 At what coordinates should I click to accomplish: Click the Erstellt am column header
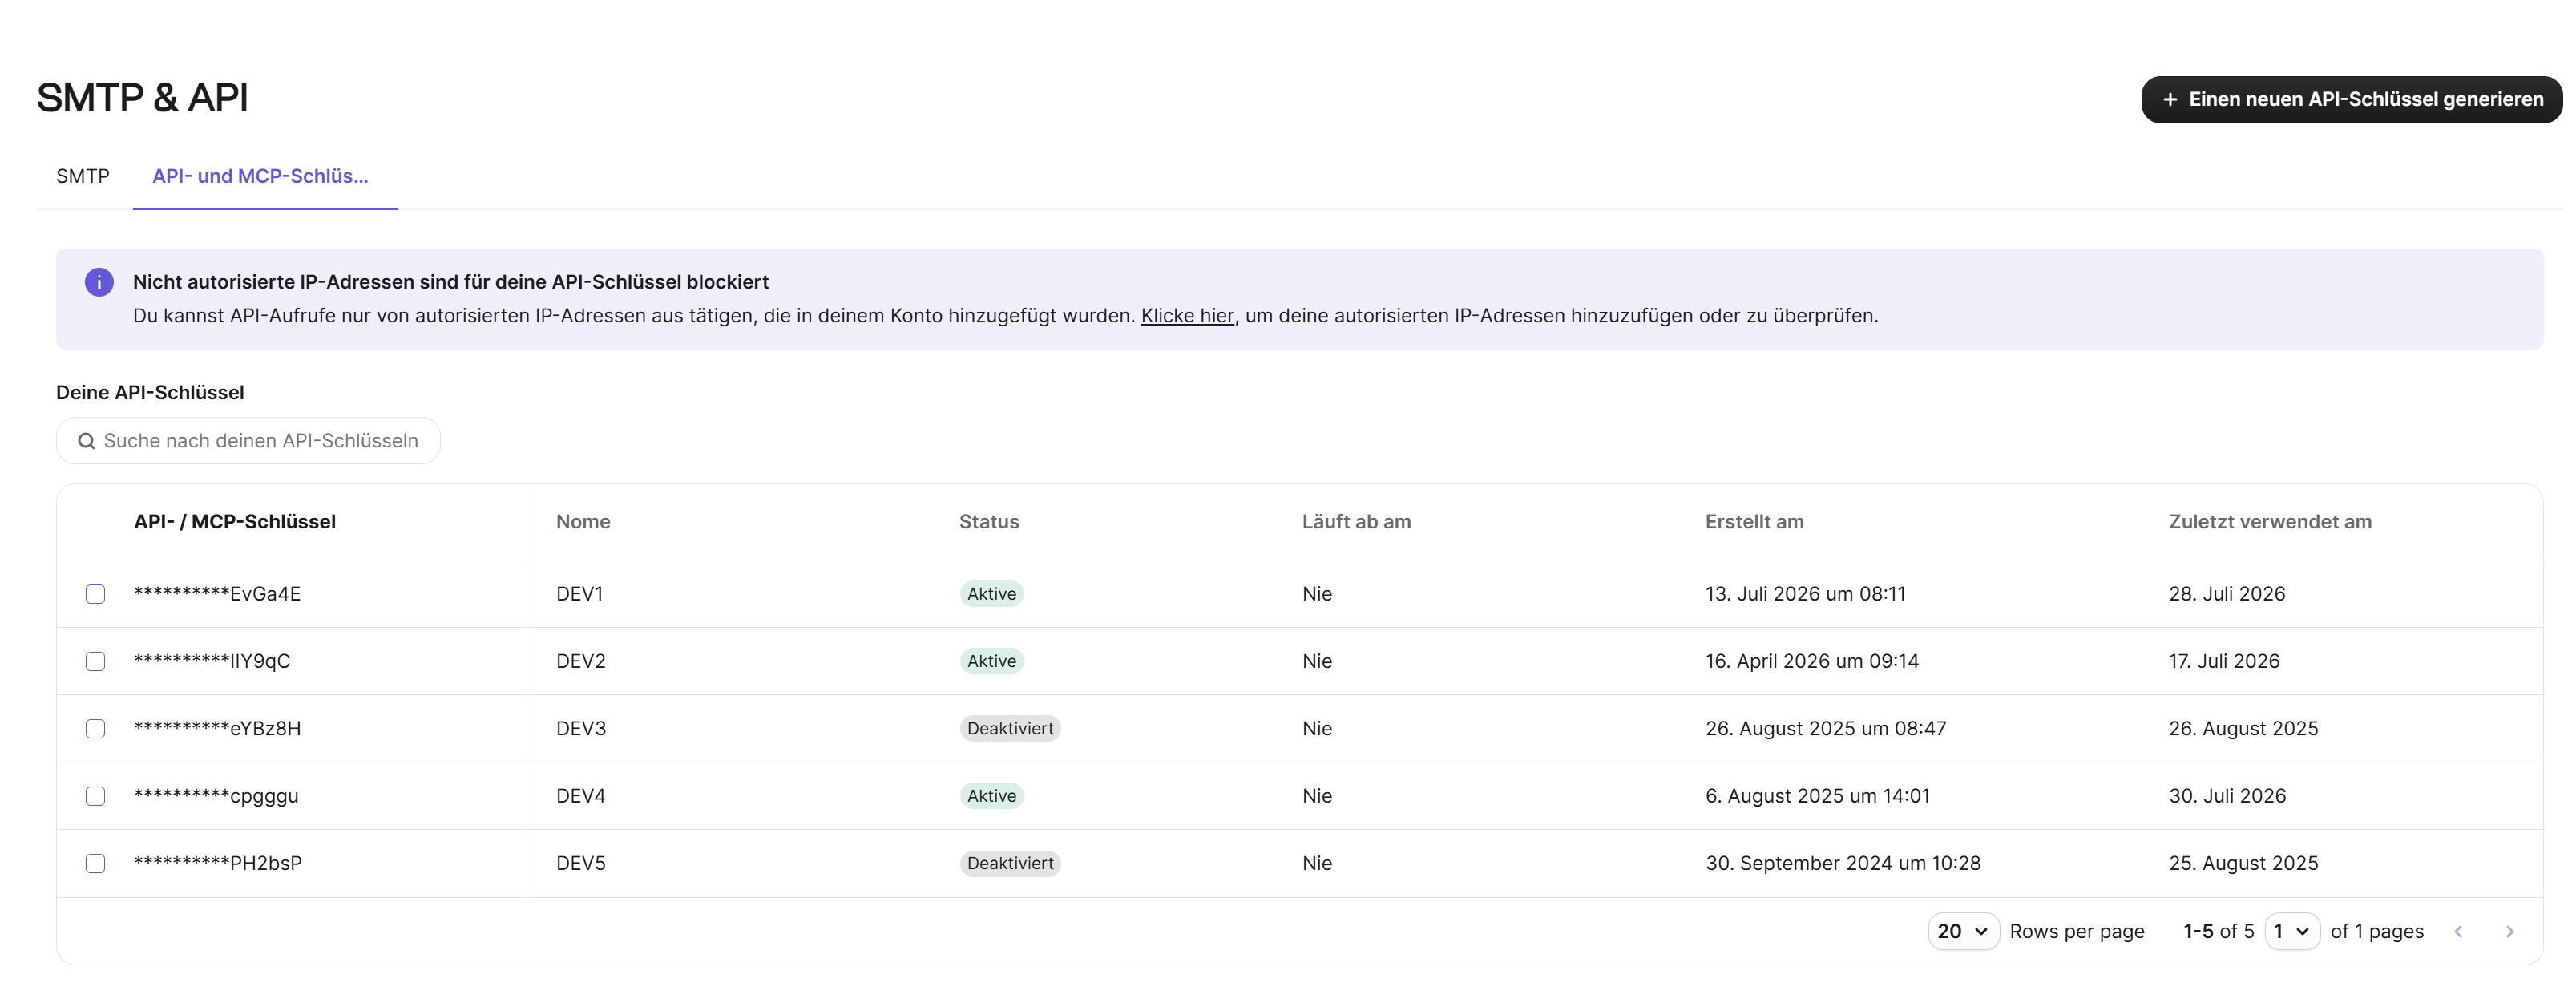point(1754,522)
